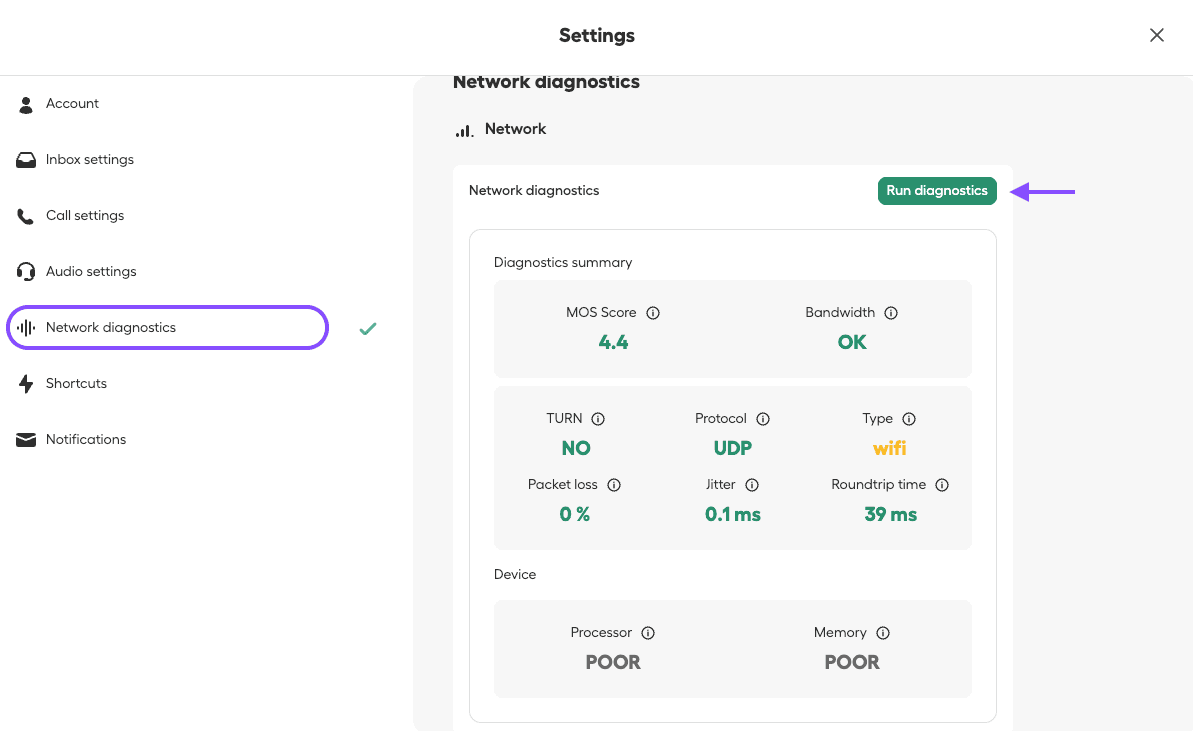Screen dimensions: 1193x731
Task: Click the MOS Score value 4.4
Action: tap(613, 342)
